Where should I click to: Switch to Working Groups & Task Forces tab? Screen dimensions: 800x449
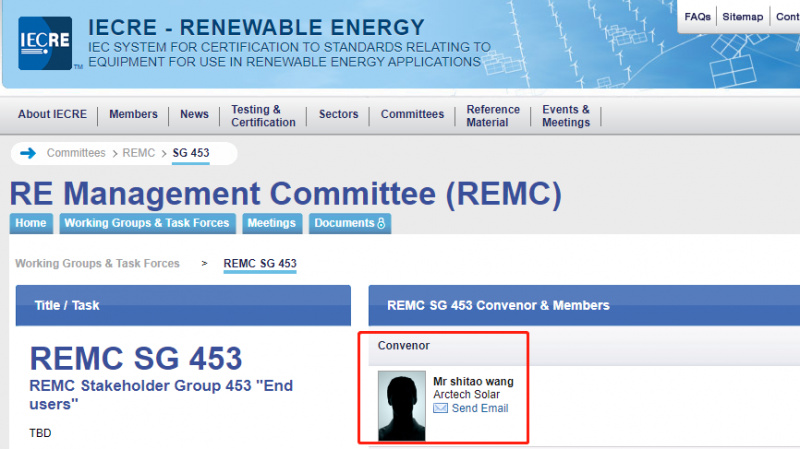(146, 223)
